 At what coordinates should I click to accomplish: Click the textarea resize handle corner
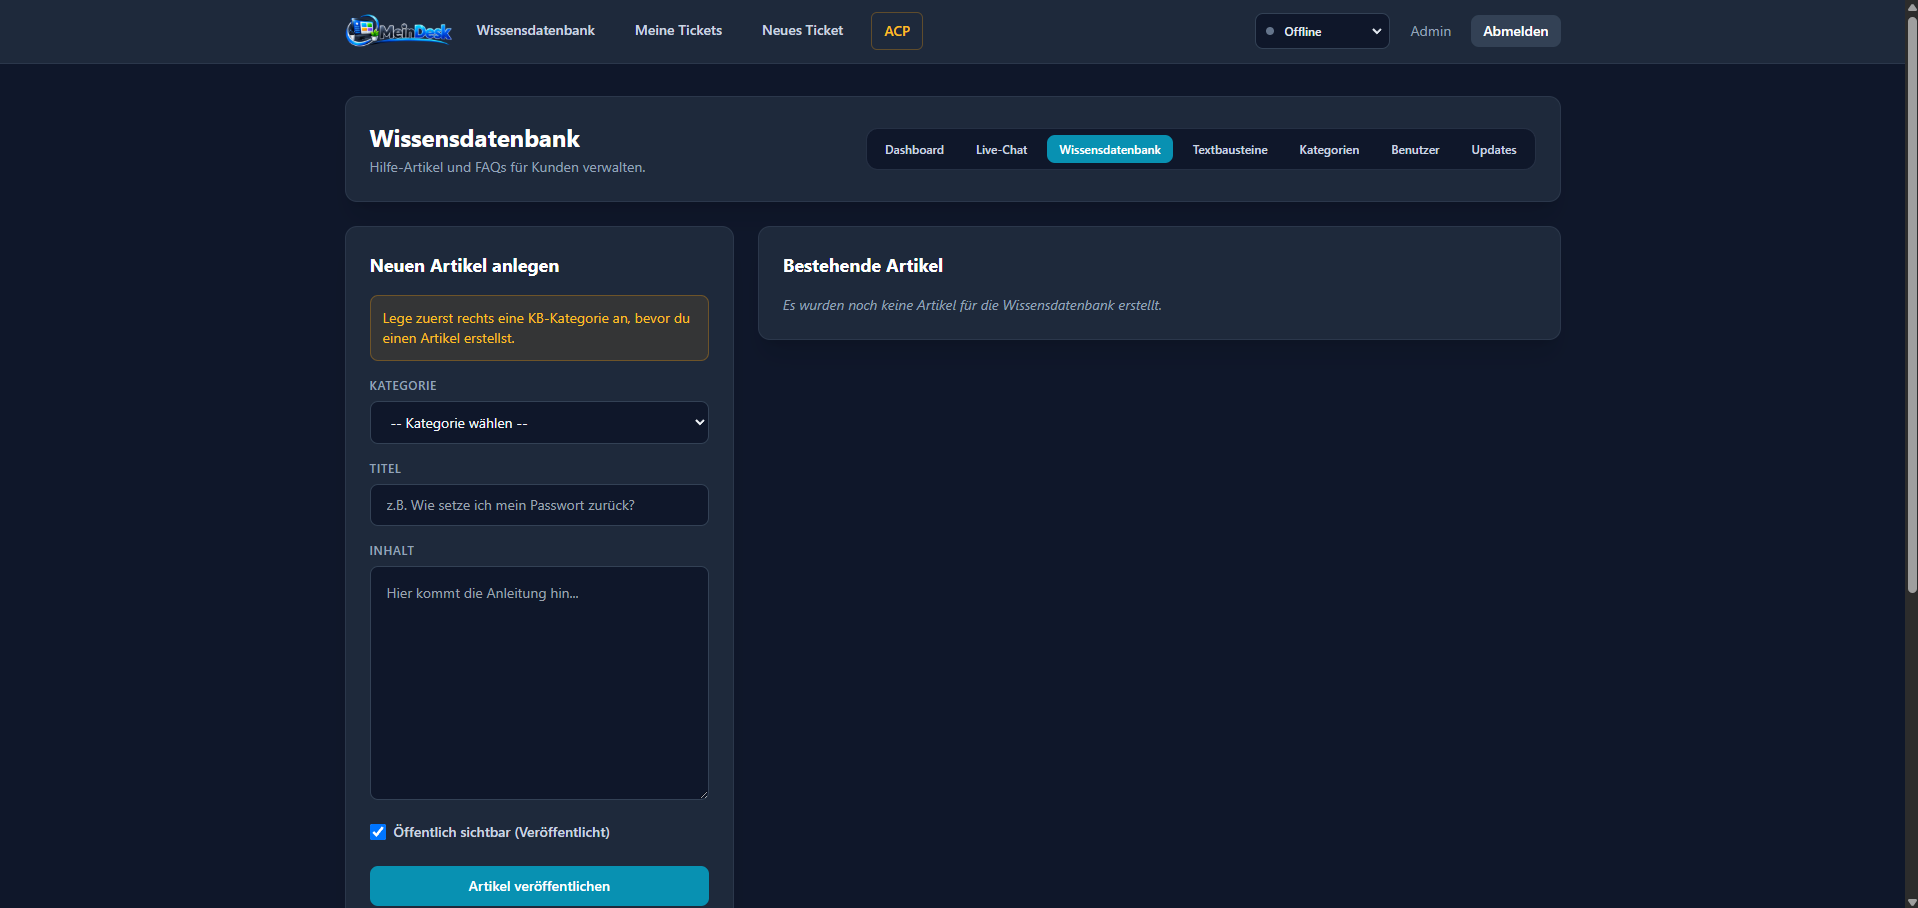point(703,794)
